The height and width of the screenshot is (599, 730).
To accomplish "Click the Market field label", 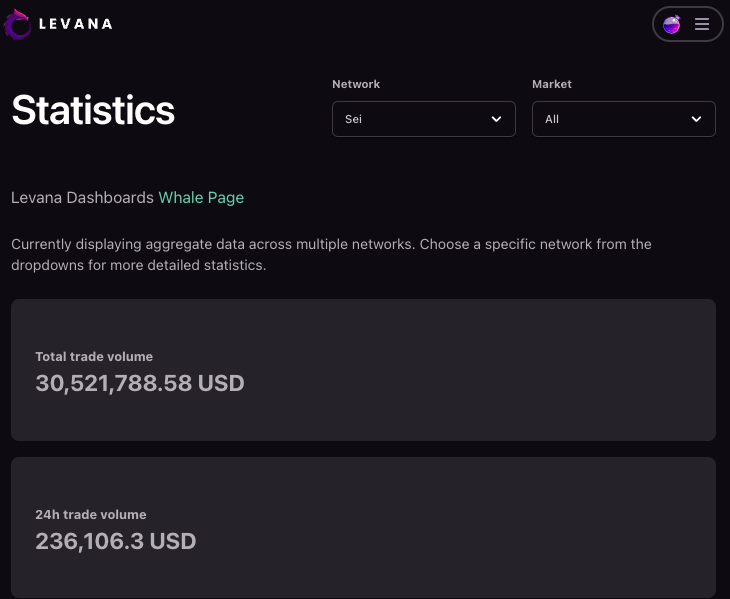I will (x=551, y=84).
